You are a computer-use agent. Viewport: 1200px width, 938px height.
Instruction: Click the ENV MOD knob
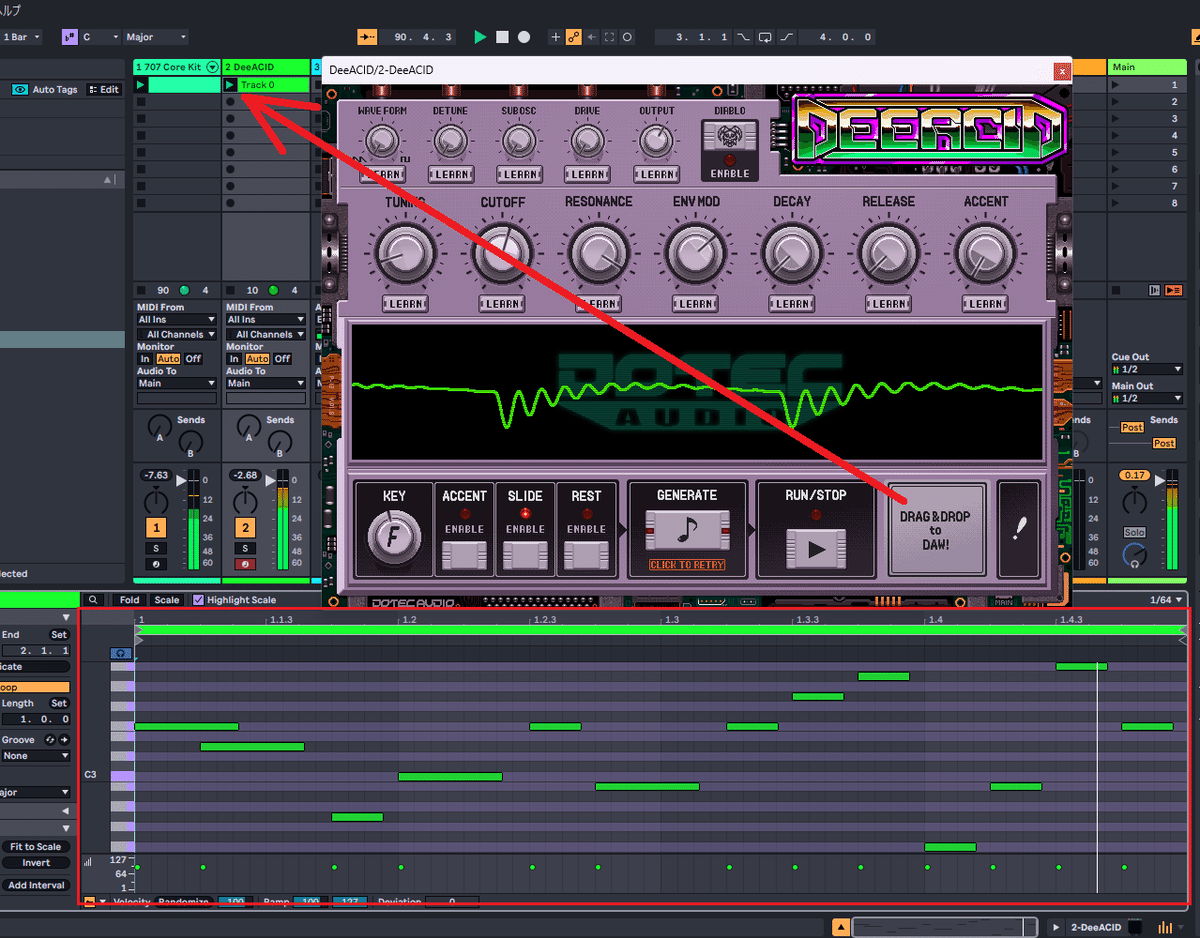point(696,253)
